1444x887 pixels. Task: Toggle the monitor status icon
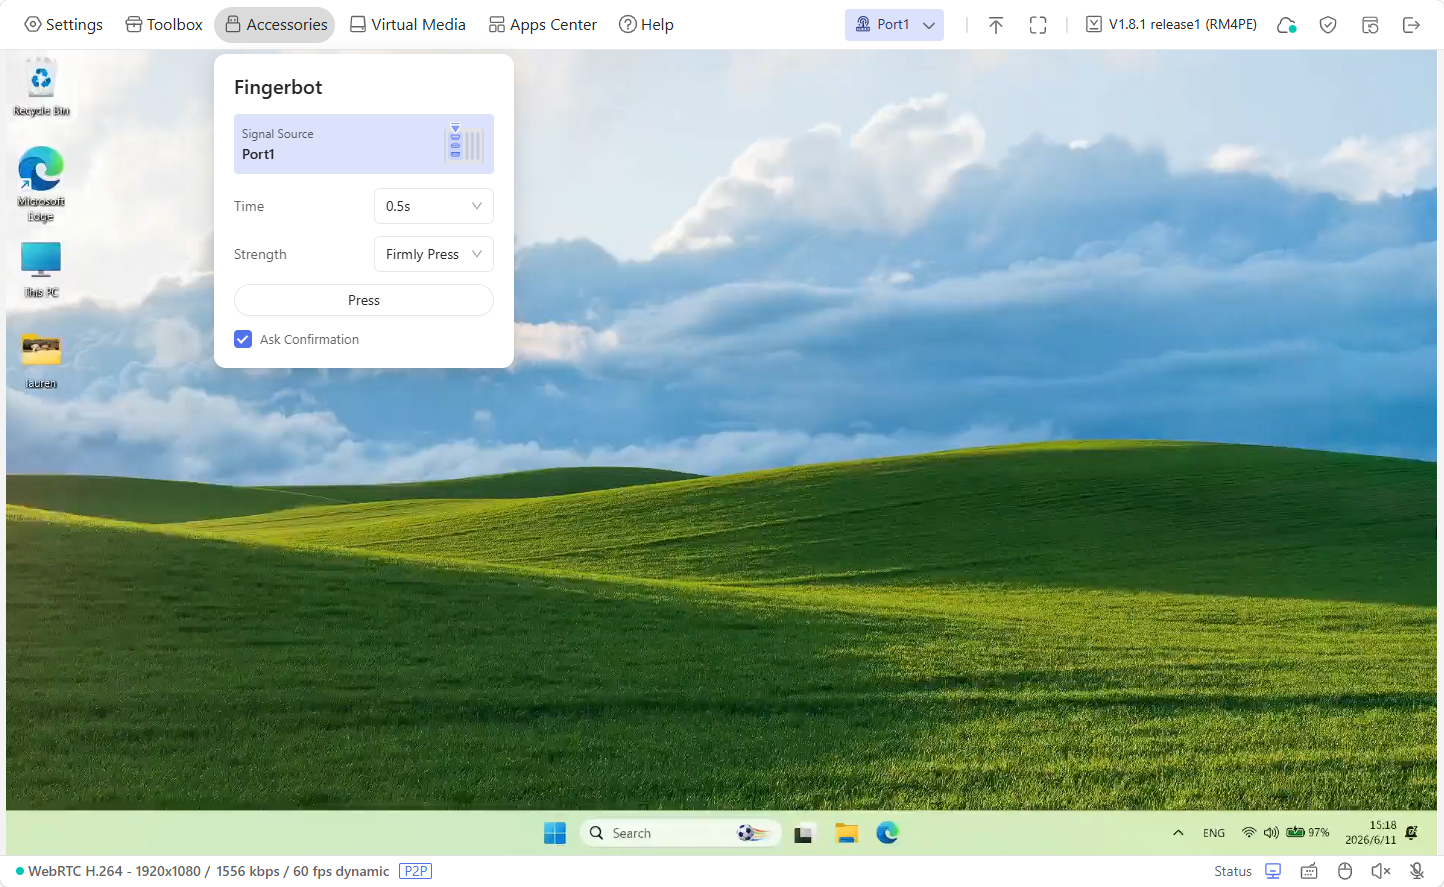[1273, 871]
